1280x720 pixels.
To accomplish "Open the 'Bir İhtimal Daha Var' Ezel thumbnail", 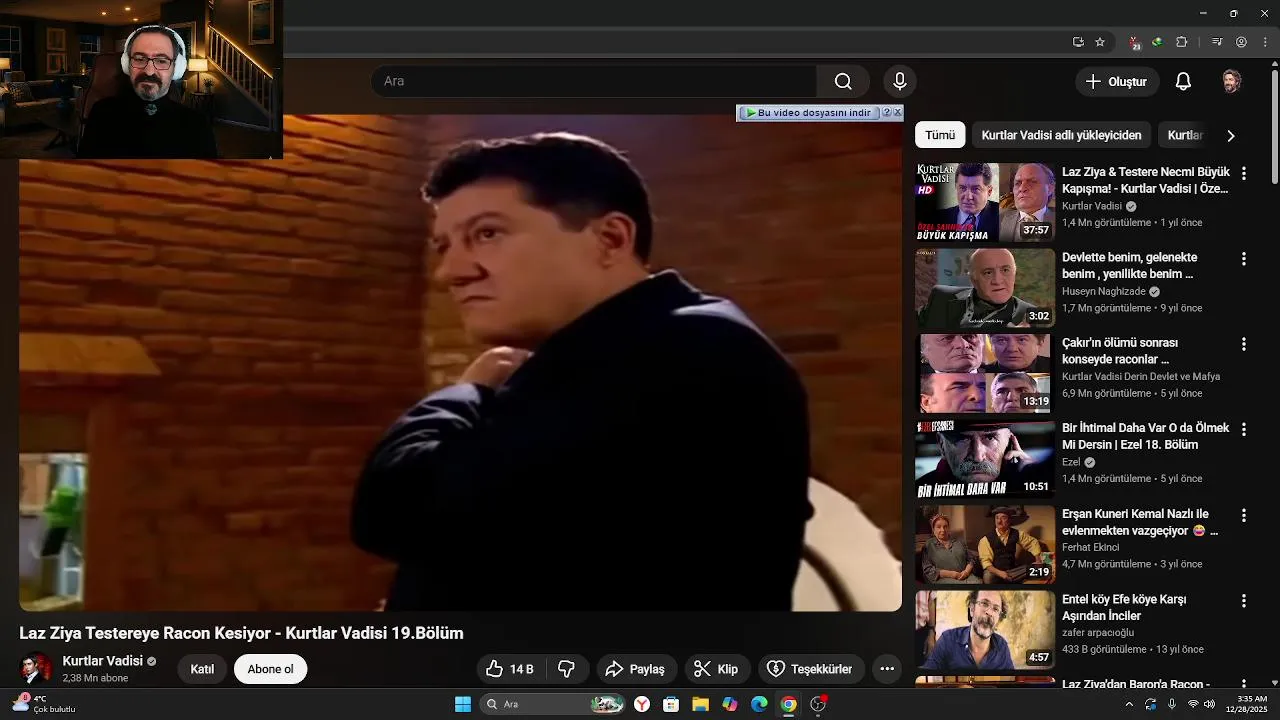I will pos(985,459).
